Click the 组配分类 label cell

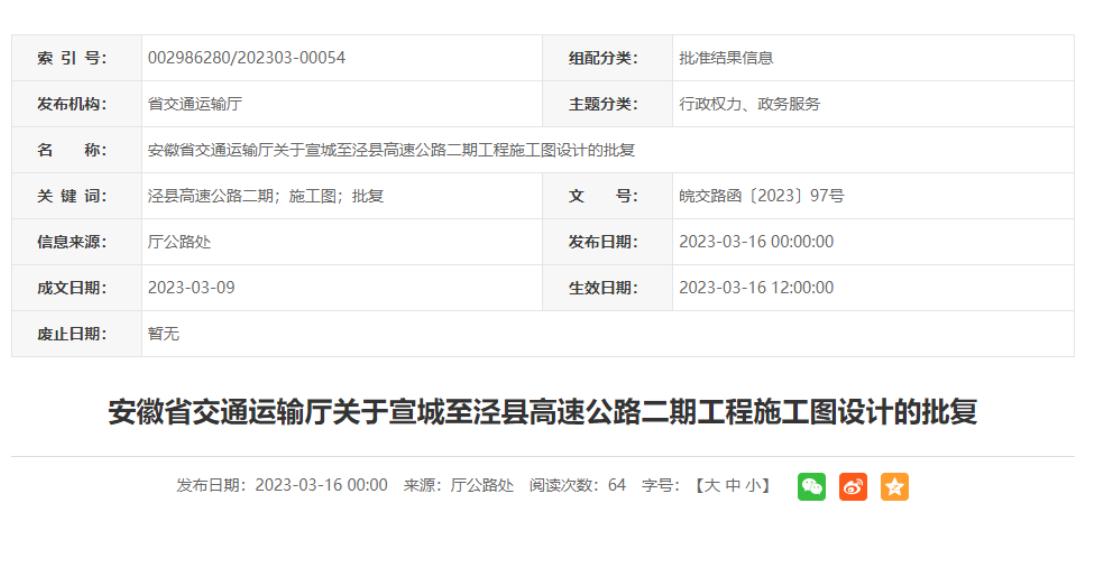point(608,58)
